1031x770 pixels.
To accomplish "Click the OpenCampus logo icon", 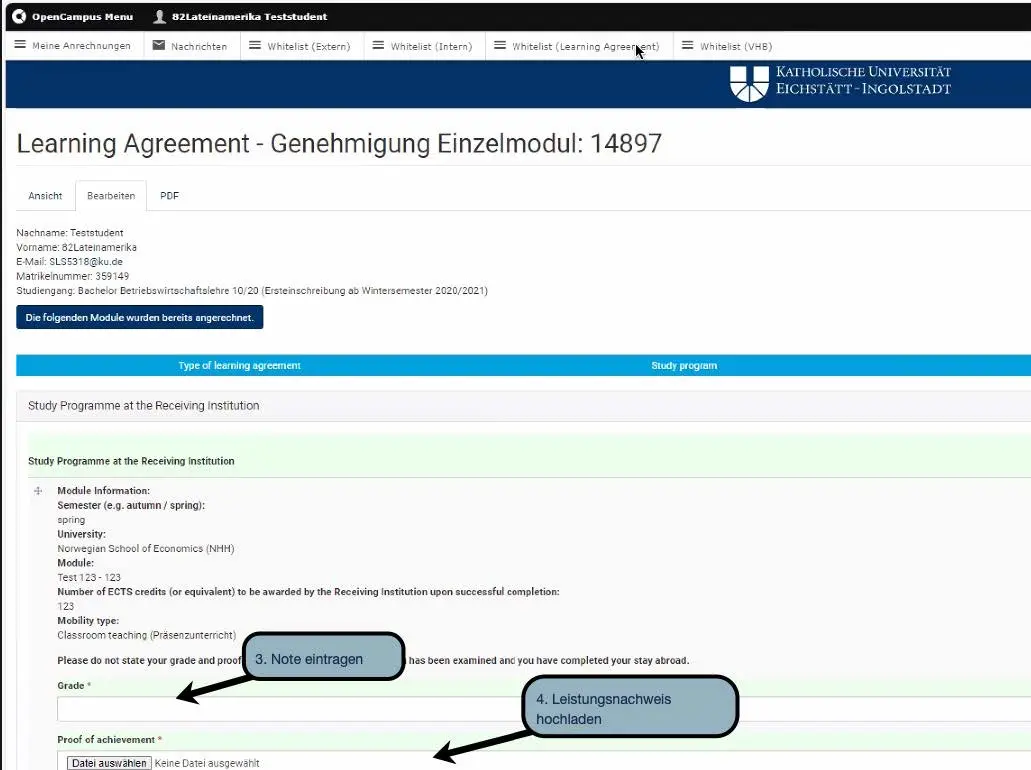I will point(20,16).
